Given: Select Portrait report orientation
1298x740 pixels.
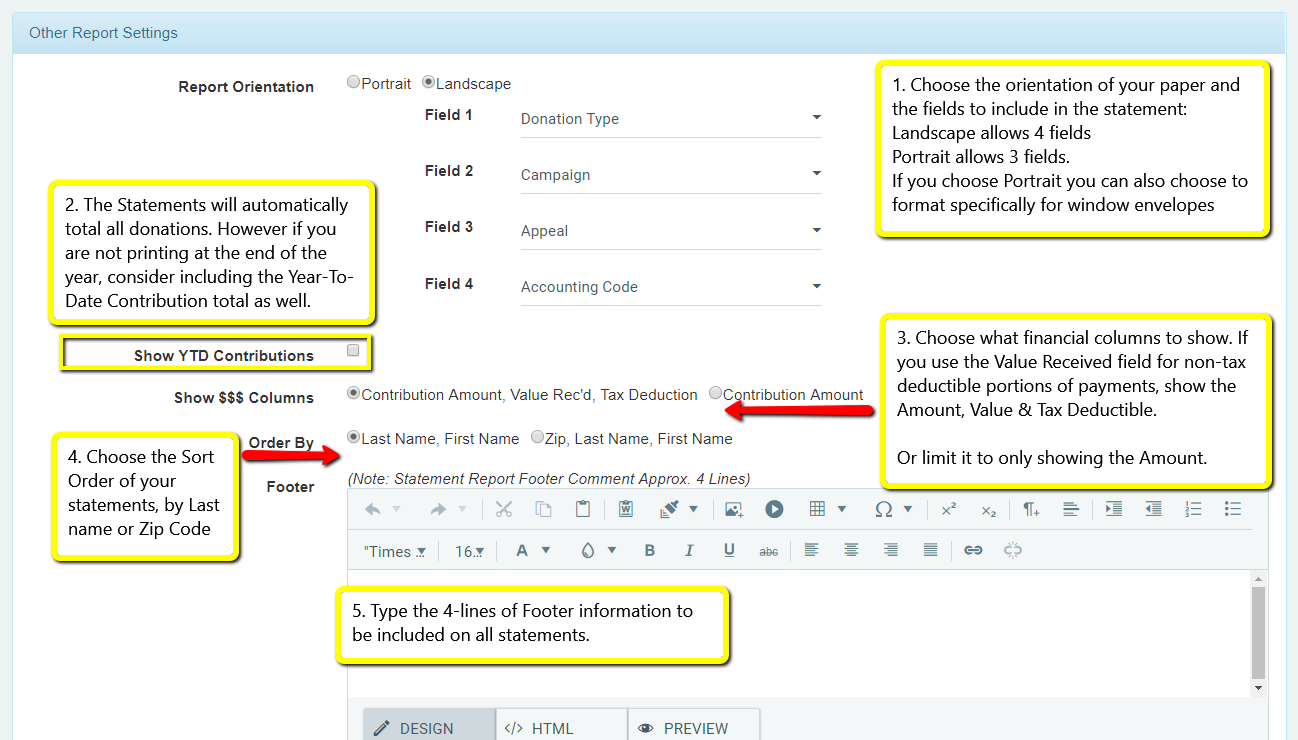Looking at the screenshot, I should click(353, 83).
